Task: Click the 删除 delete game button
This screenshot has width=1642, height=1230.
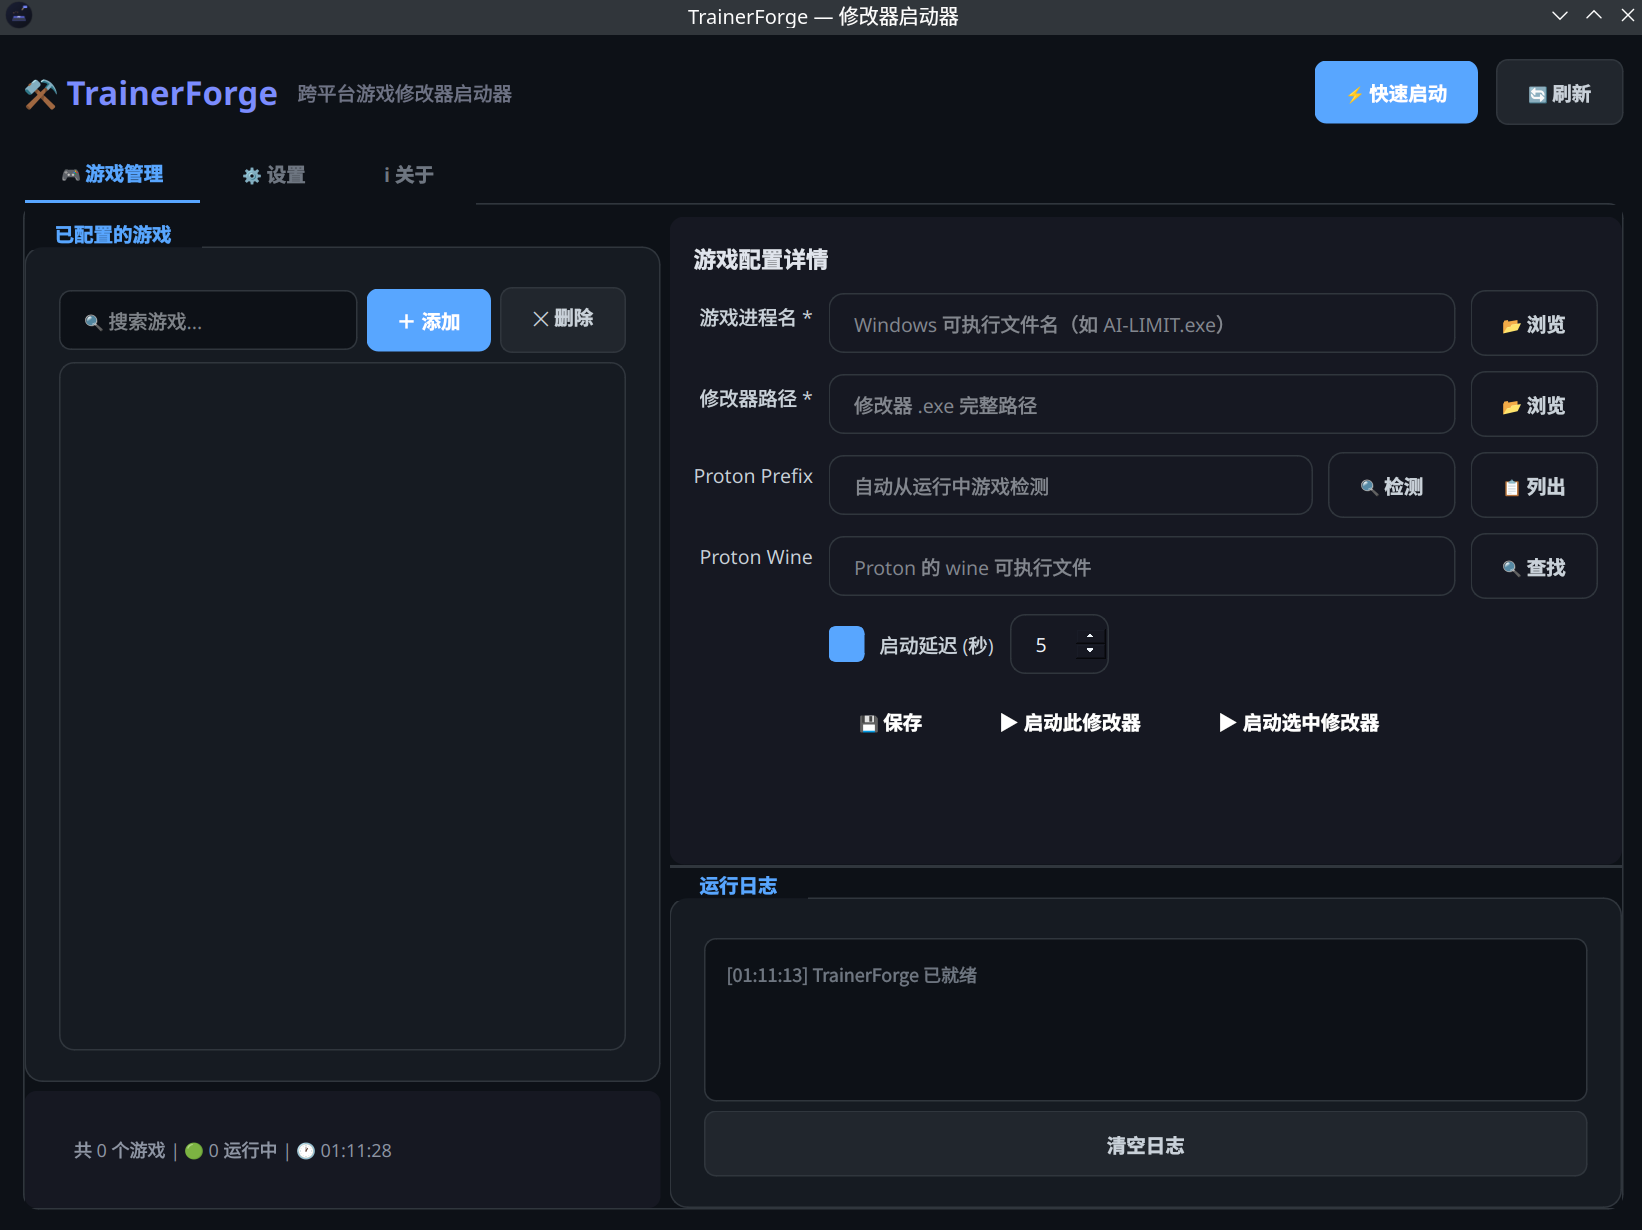Action: click(563, 319)
